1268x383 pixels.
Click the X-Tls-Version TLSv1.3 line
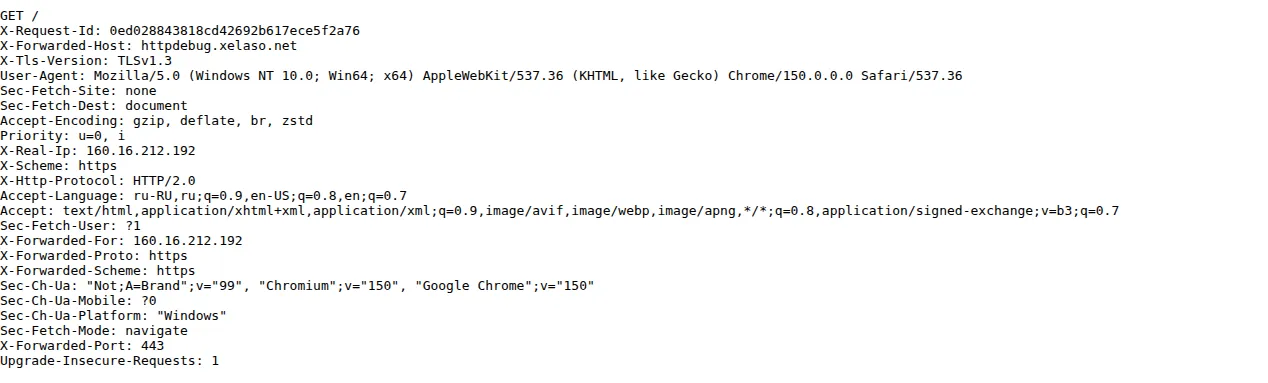pyautogui.click(x=86, y=61)
